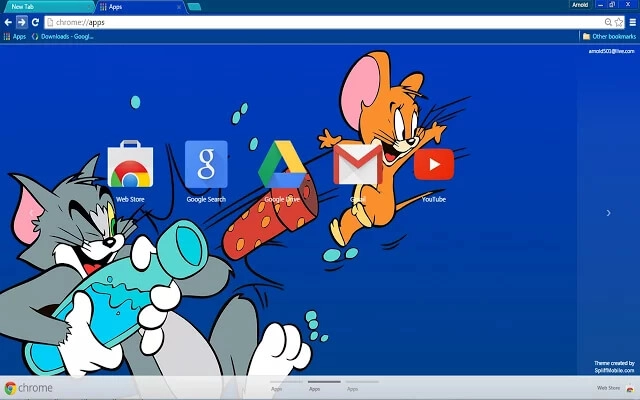This screenshot has width=640, height=400.
Task: Reload the current page
Action: tap(35, 22)
